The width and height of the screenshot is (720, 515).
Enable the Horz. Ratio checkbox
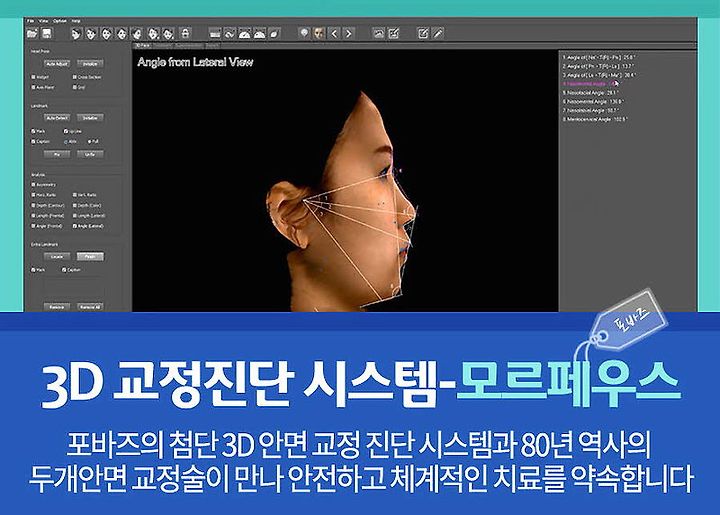pyautogui.click(x=34, y=195)
